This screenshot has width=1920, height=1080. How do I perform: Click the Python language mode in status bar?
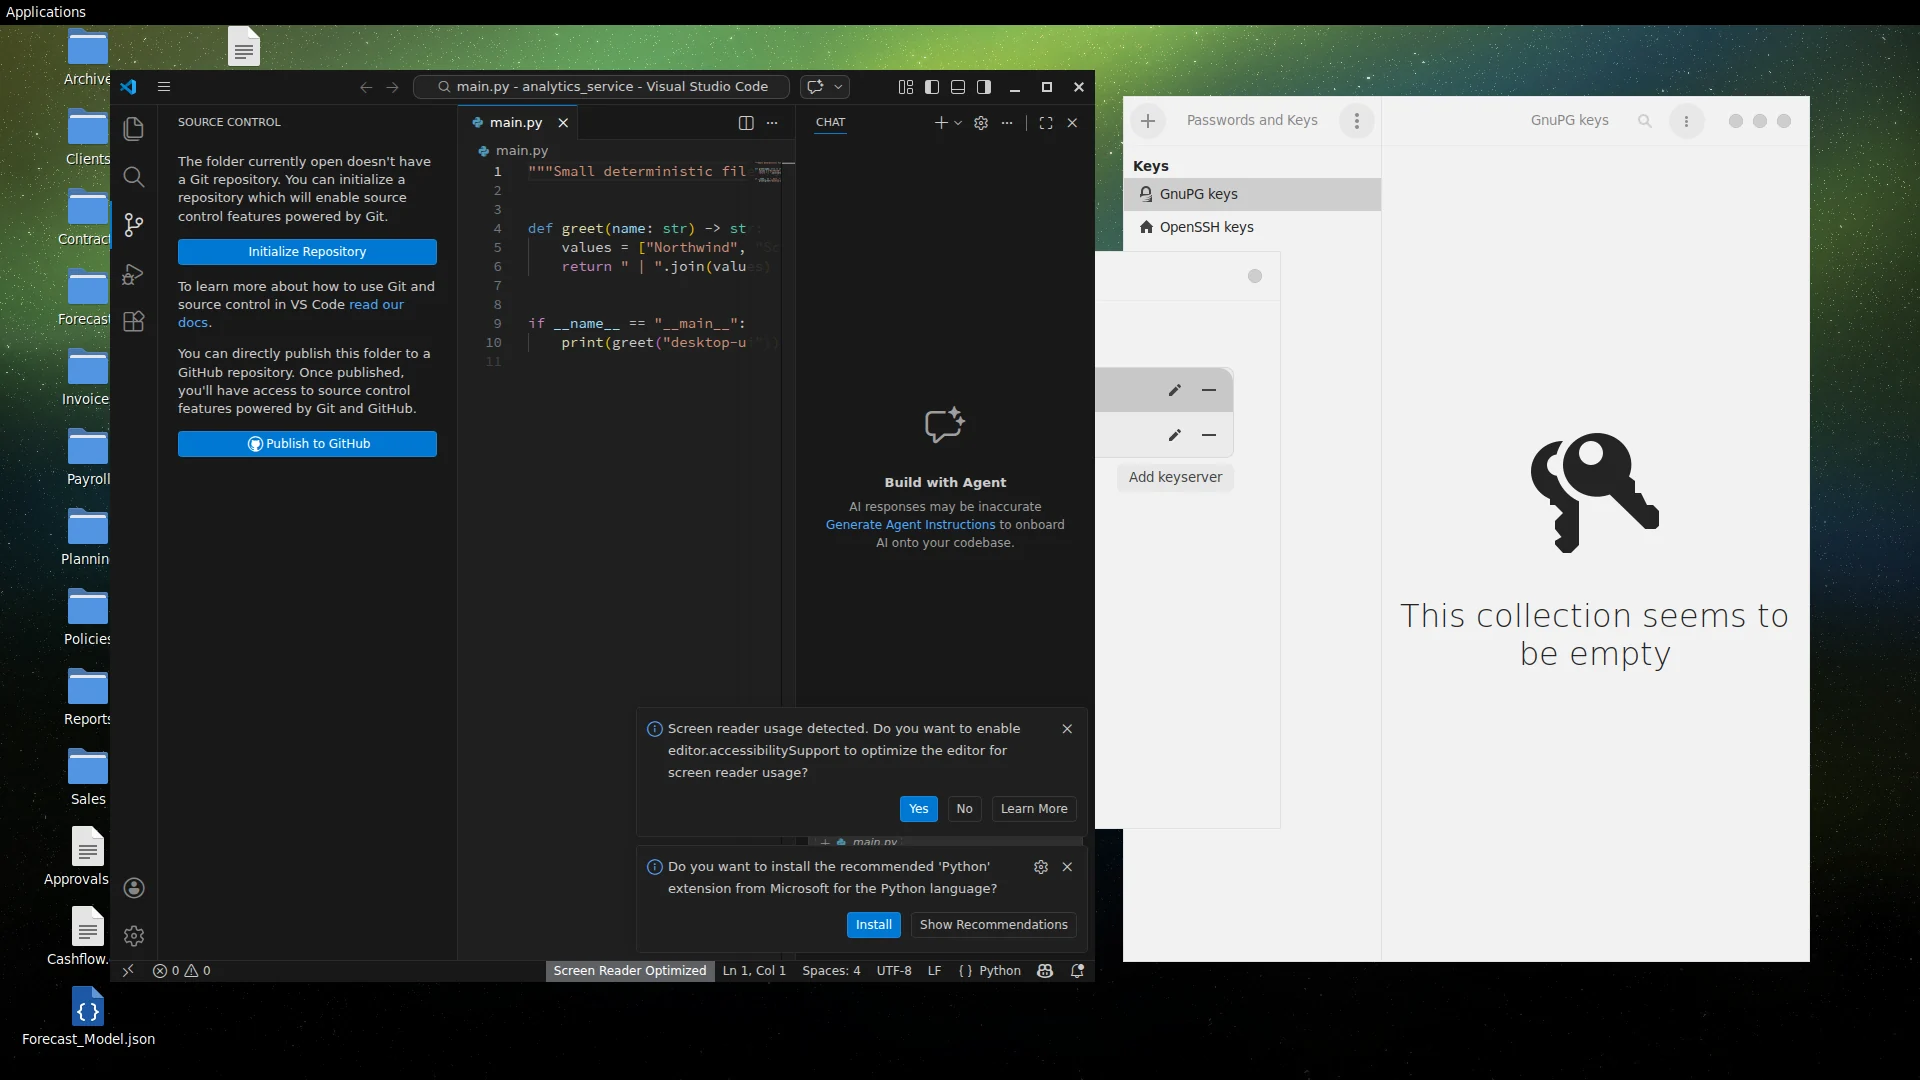[x=999, y=971]
